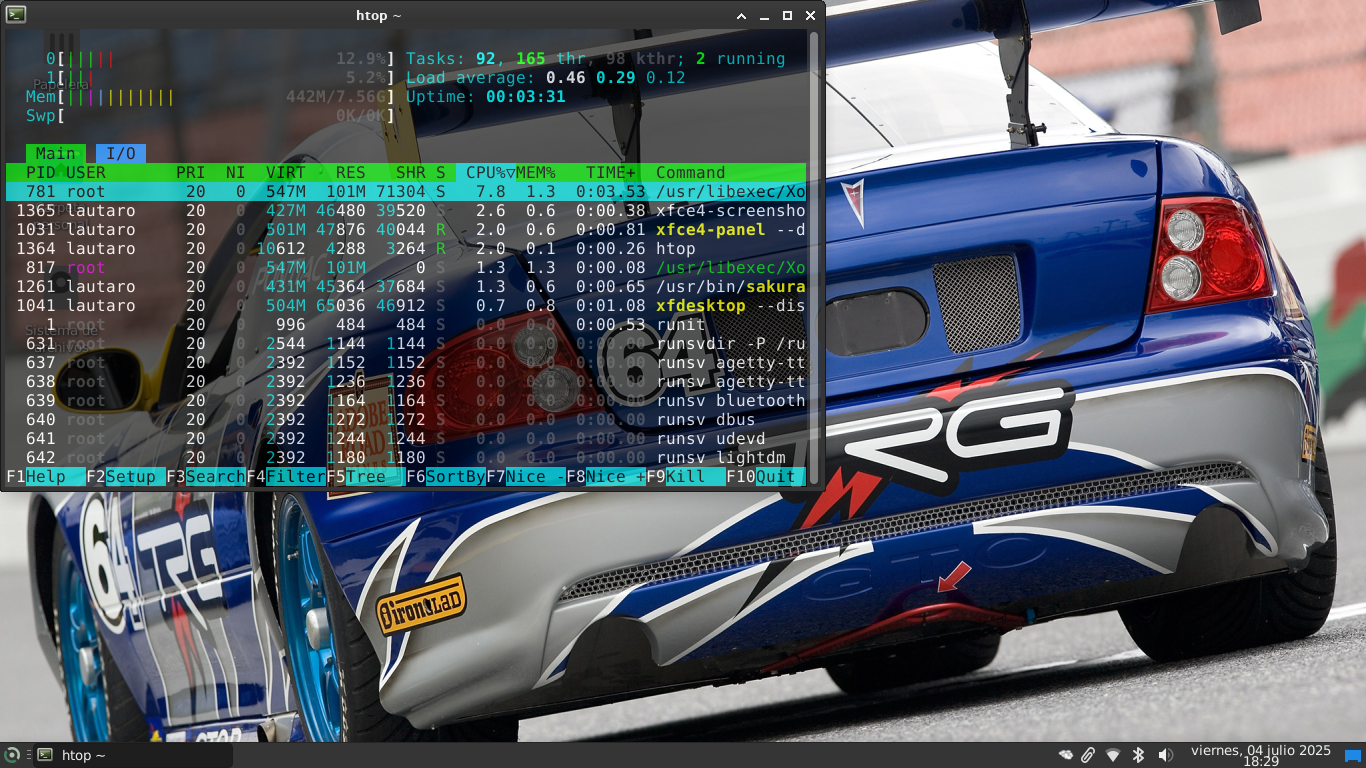Open the Wi-Fi network tray icon
The width and height of the screenshot is (1366, 768).
point(1113,755)
